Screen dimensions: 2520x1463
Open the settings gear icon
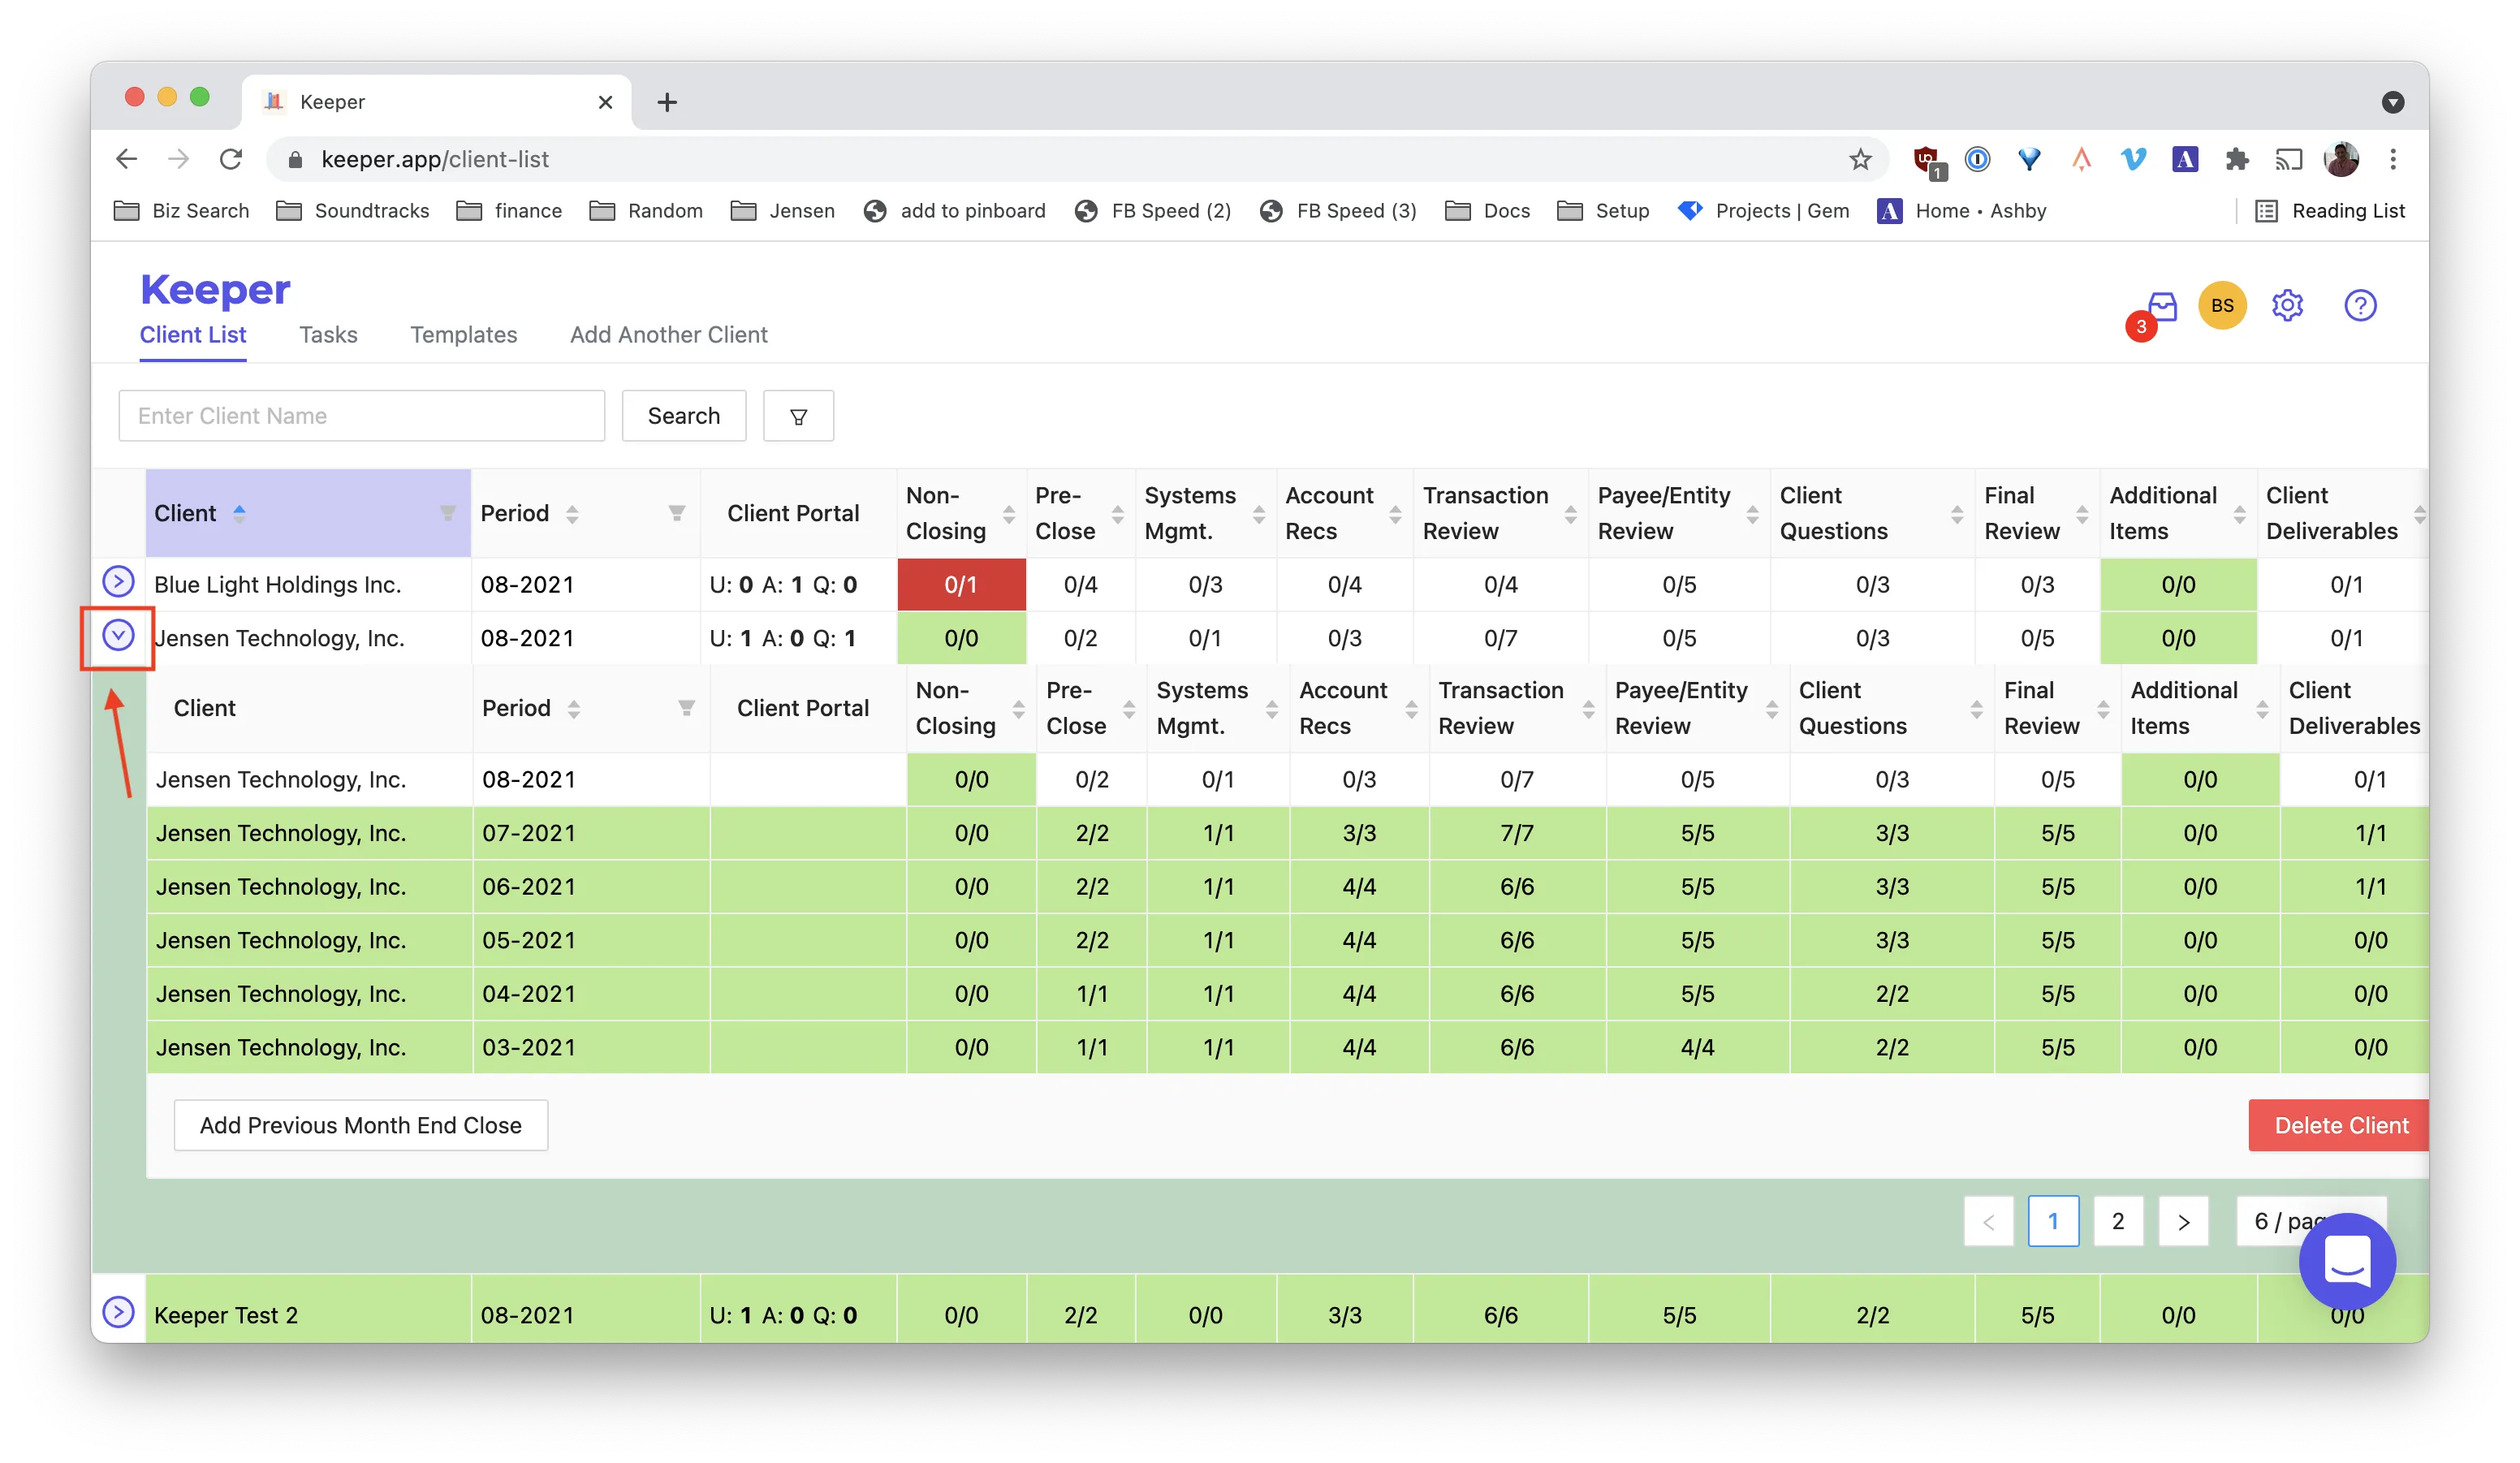click(2287, 305)
